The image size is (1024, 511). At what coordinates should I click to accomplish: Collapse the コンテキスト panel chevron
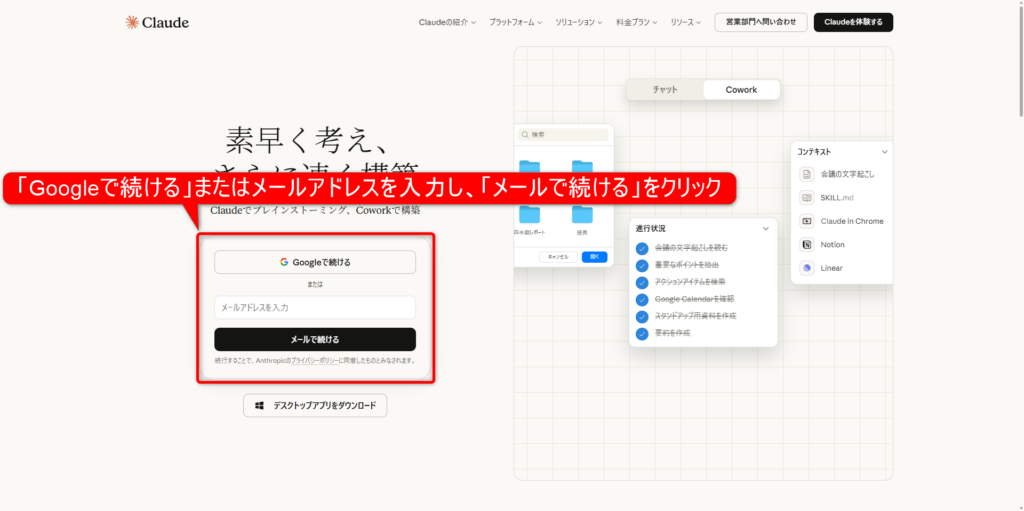pos(884,152)
